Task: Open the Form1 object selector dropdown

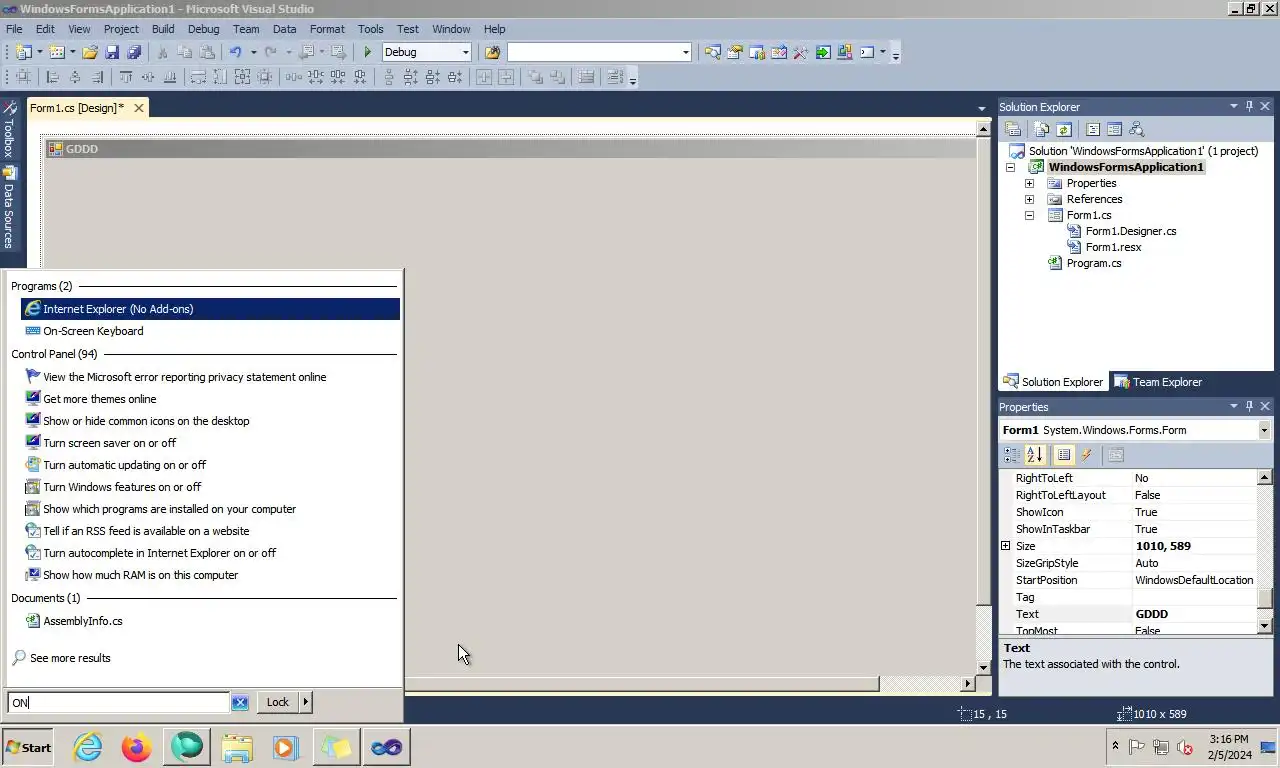Action: tap(1264, 430)
